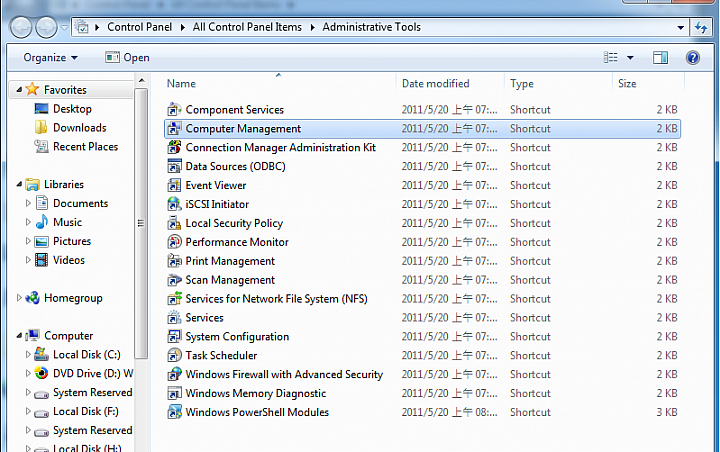This screenshot has width=720, height=452.
Task: Click the Services for Network File System icon
Action: tap(174, 299)
